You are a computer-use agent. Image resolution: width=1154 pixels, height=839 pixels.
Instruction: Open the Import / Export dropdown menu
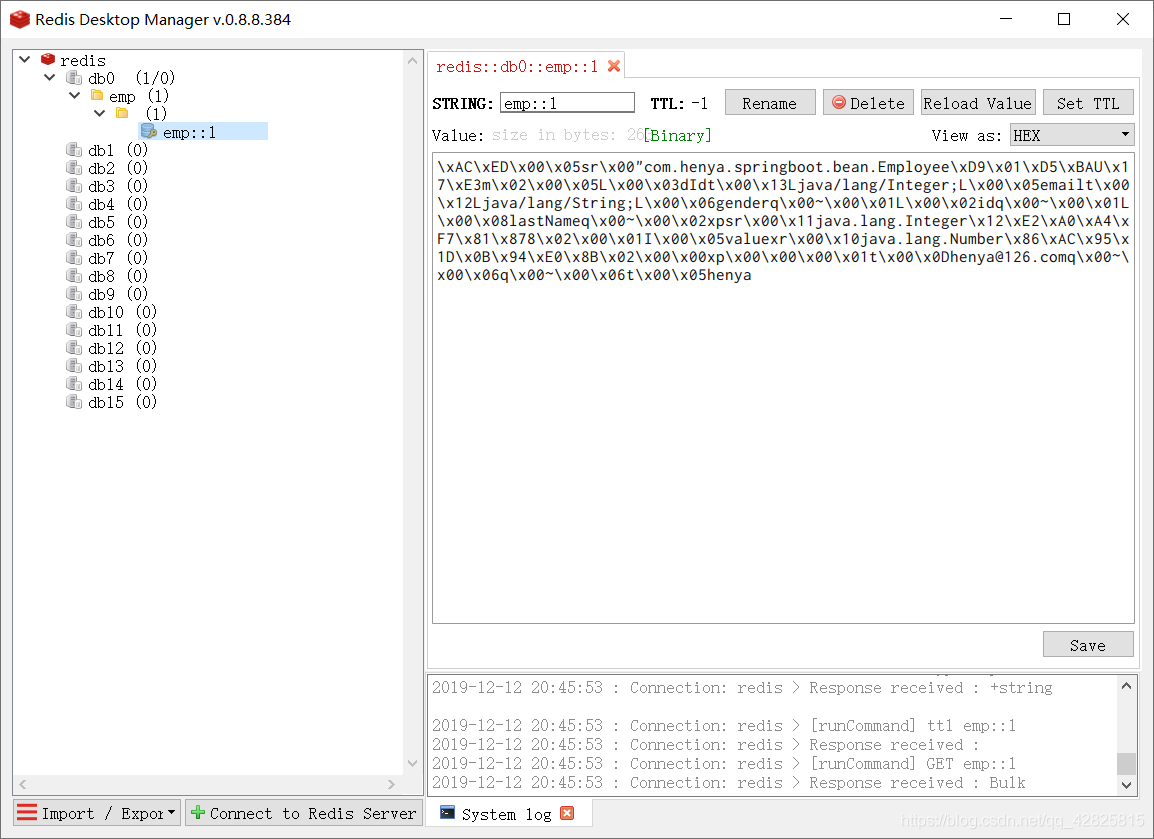coord(96,813)
